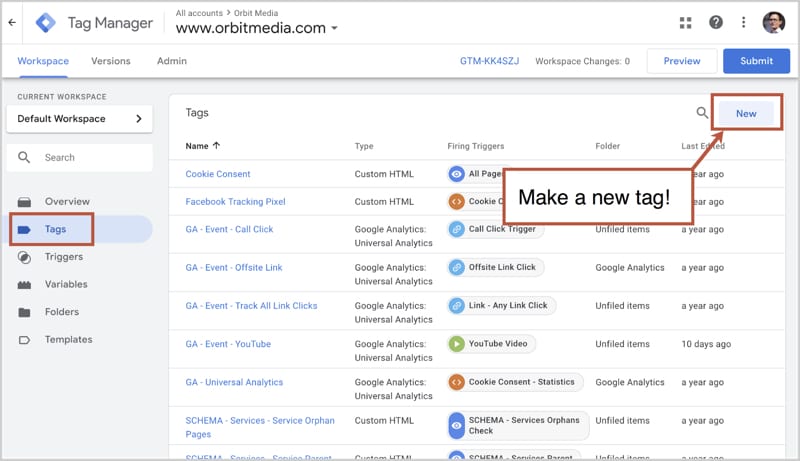
Task: Click the Preview button
Action: pos(682,61)
